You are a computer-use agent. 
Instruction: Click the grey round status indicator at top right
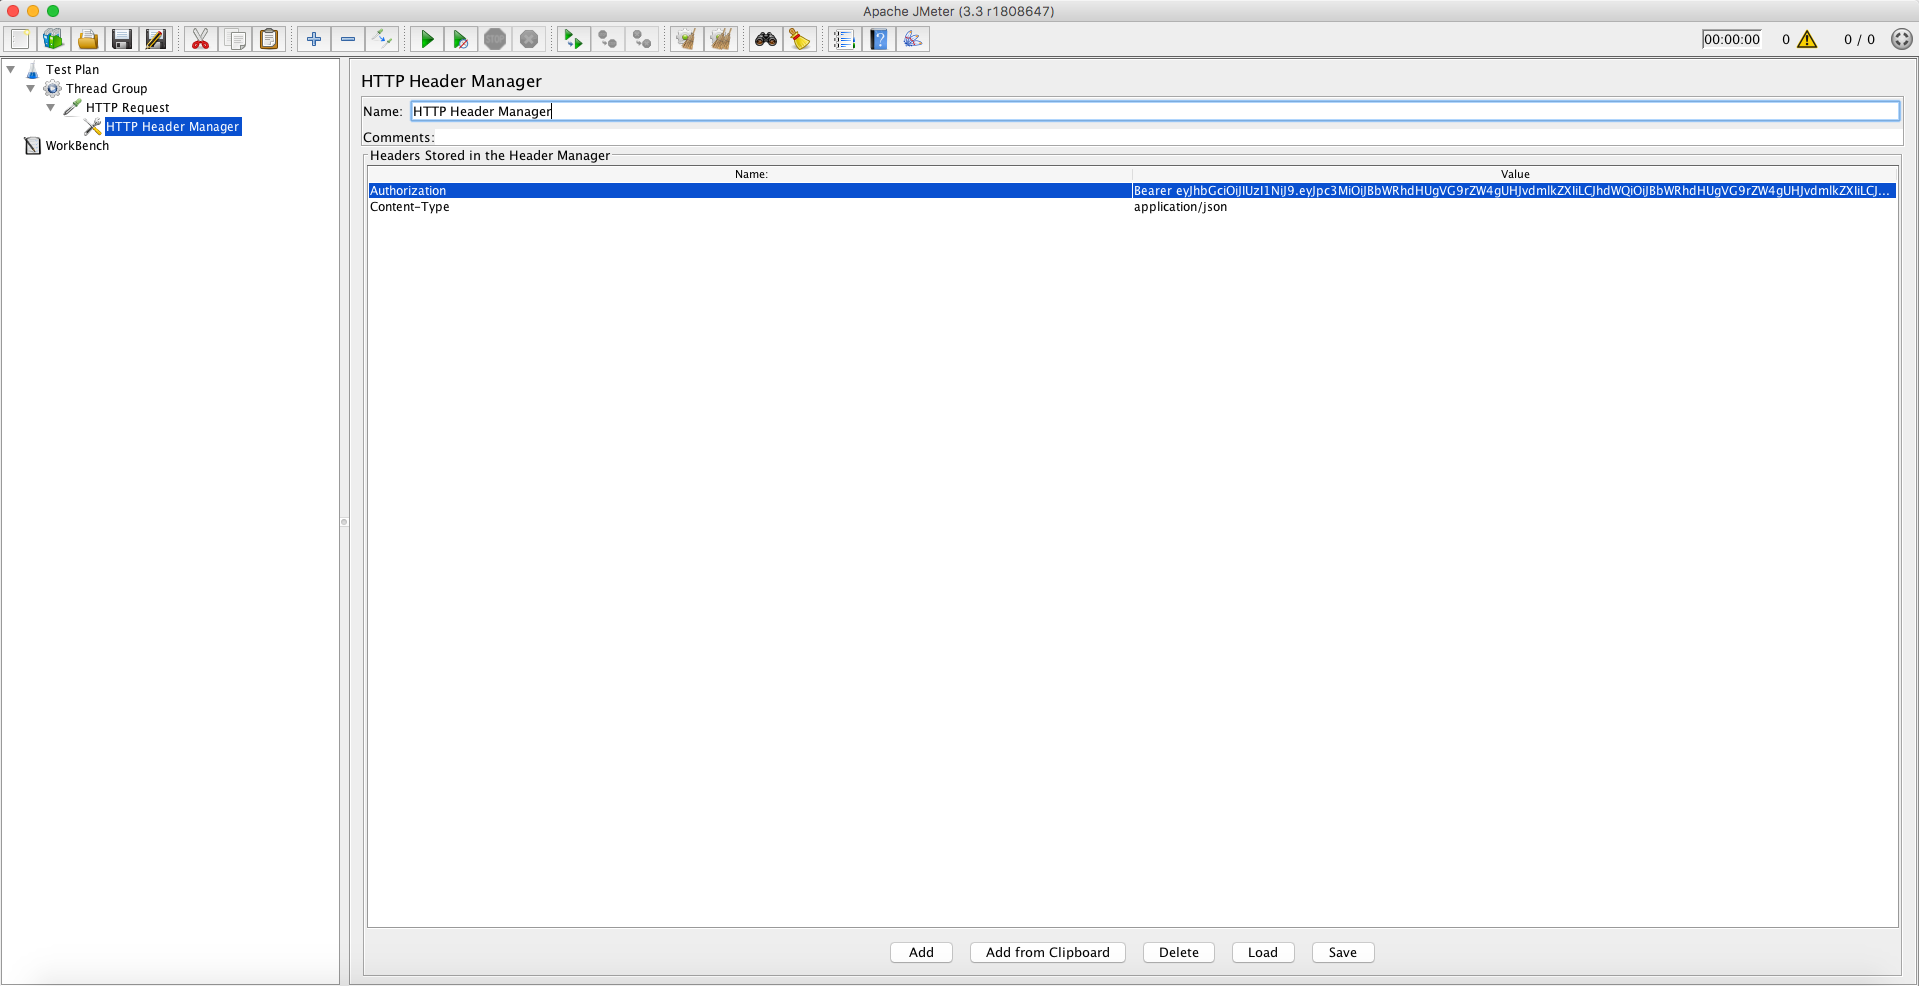(x=1902, y=39)
